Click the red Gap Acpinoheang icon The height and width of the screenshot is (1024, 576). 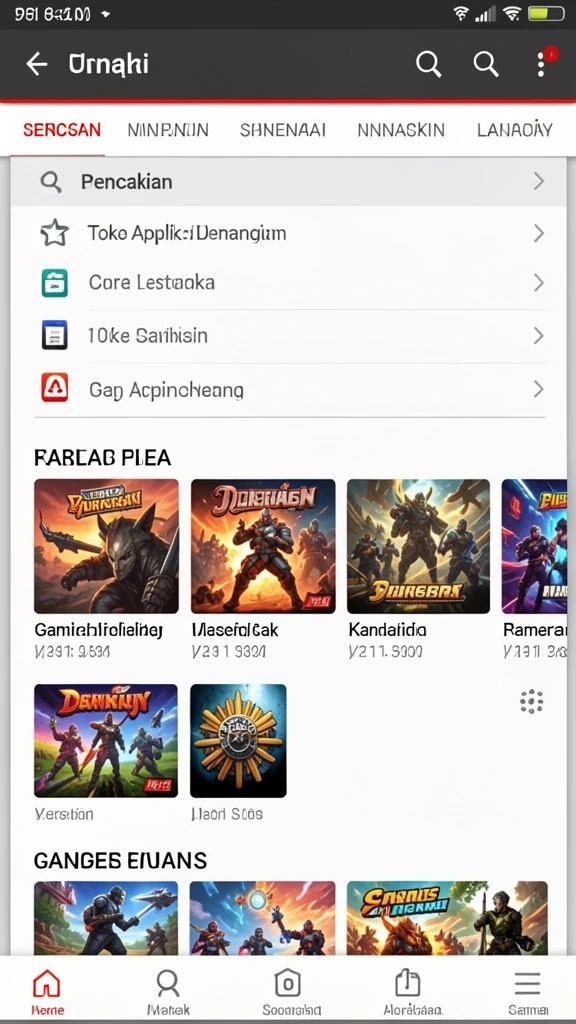(54, 389)
